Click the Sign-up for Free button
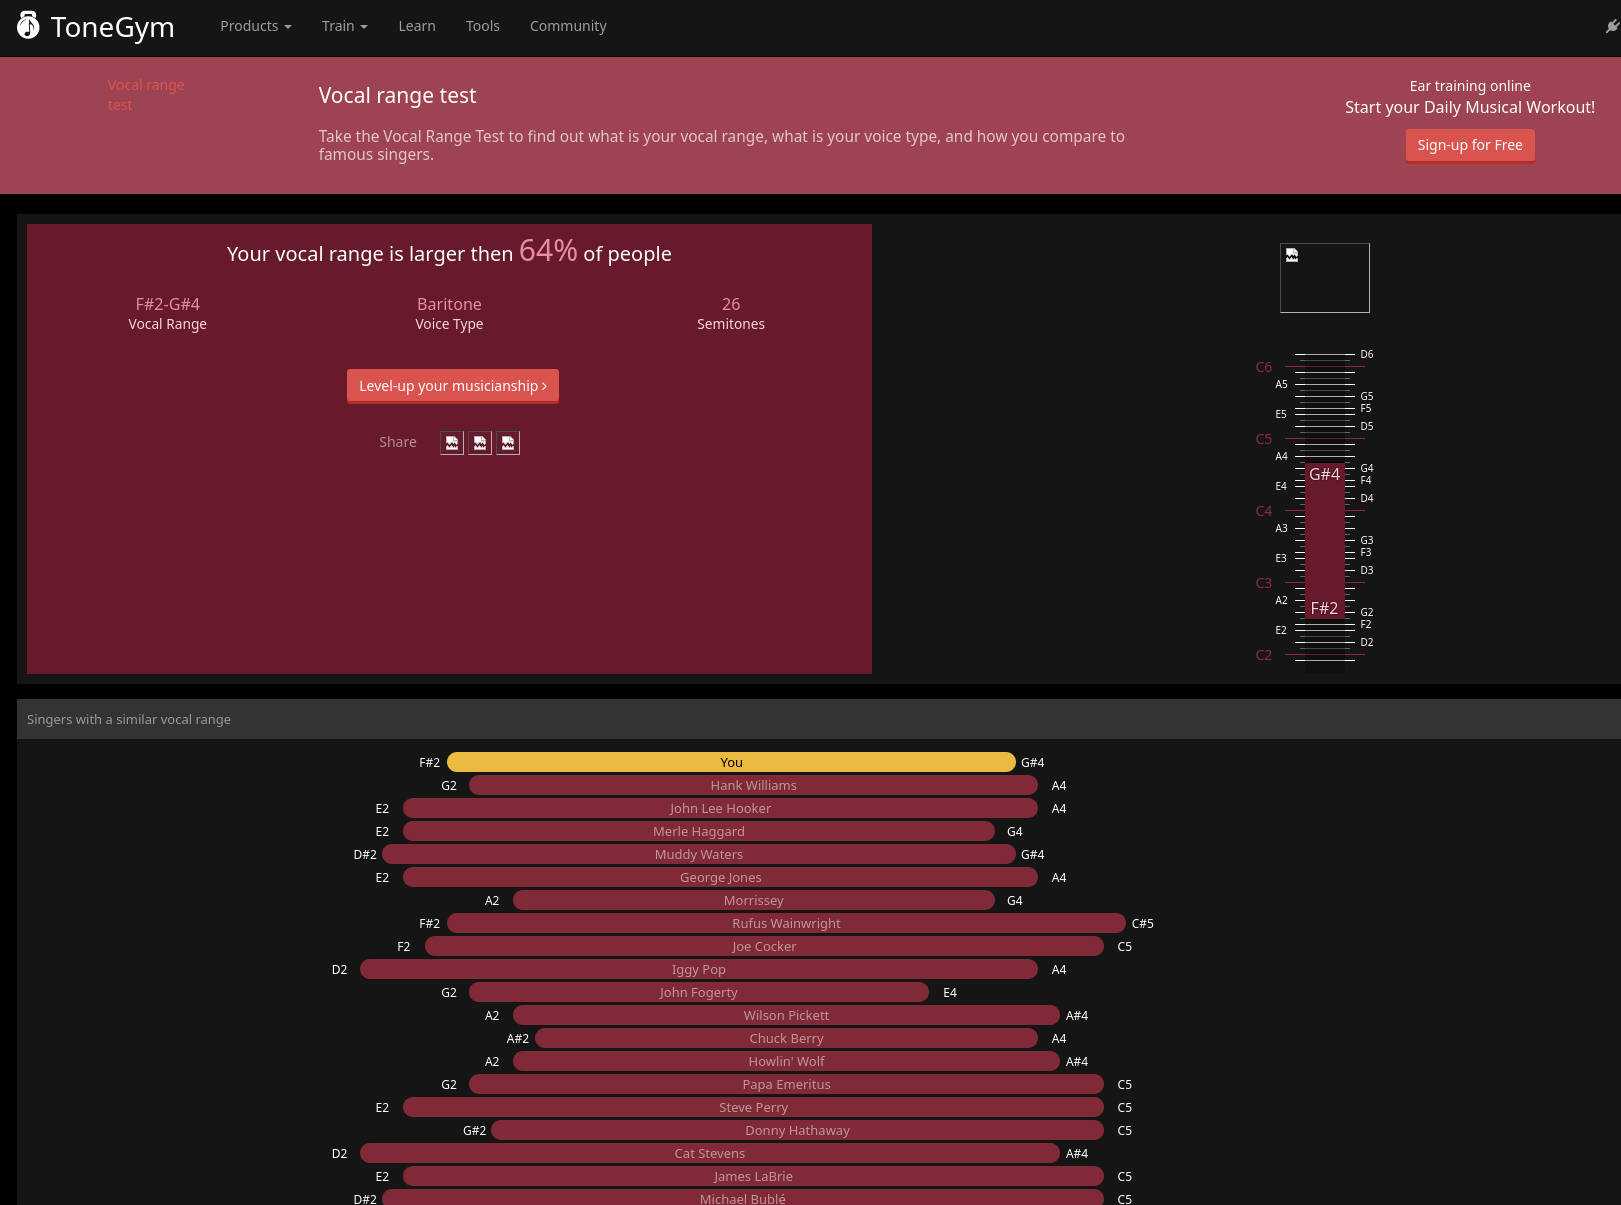The width and height of the screenshot is (1621, 1205). coord(1470,146)
